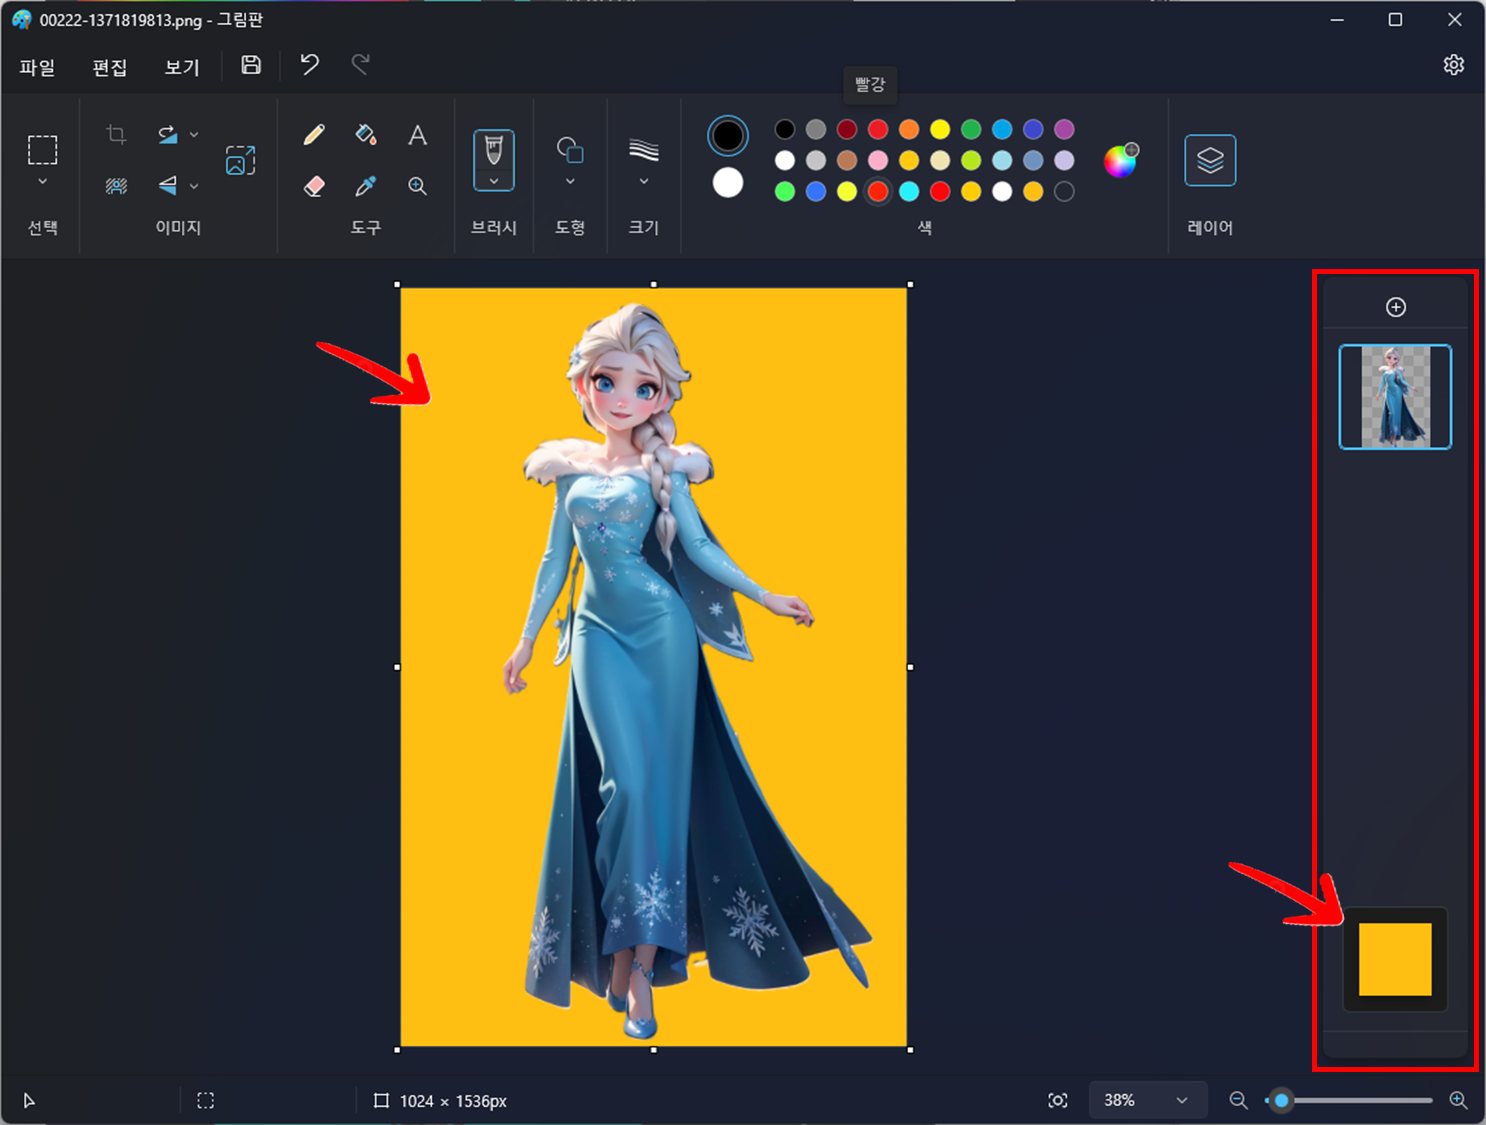Pick the cyan custom color swatch

point(909,191)
